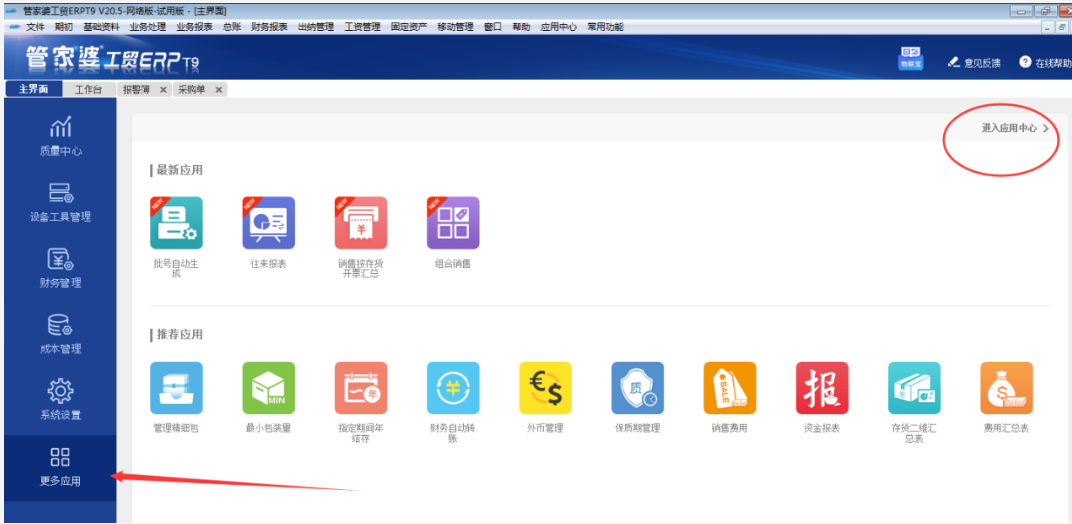
Task: Open the 财务自动转账 app
Action: coord(453,388)
